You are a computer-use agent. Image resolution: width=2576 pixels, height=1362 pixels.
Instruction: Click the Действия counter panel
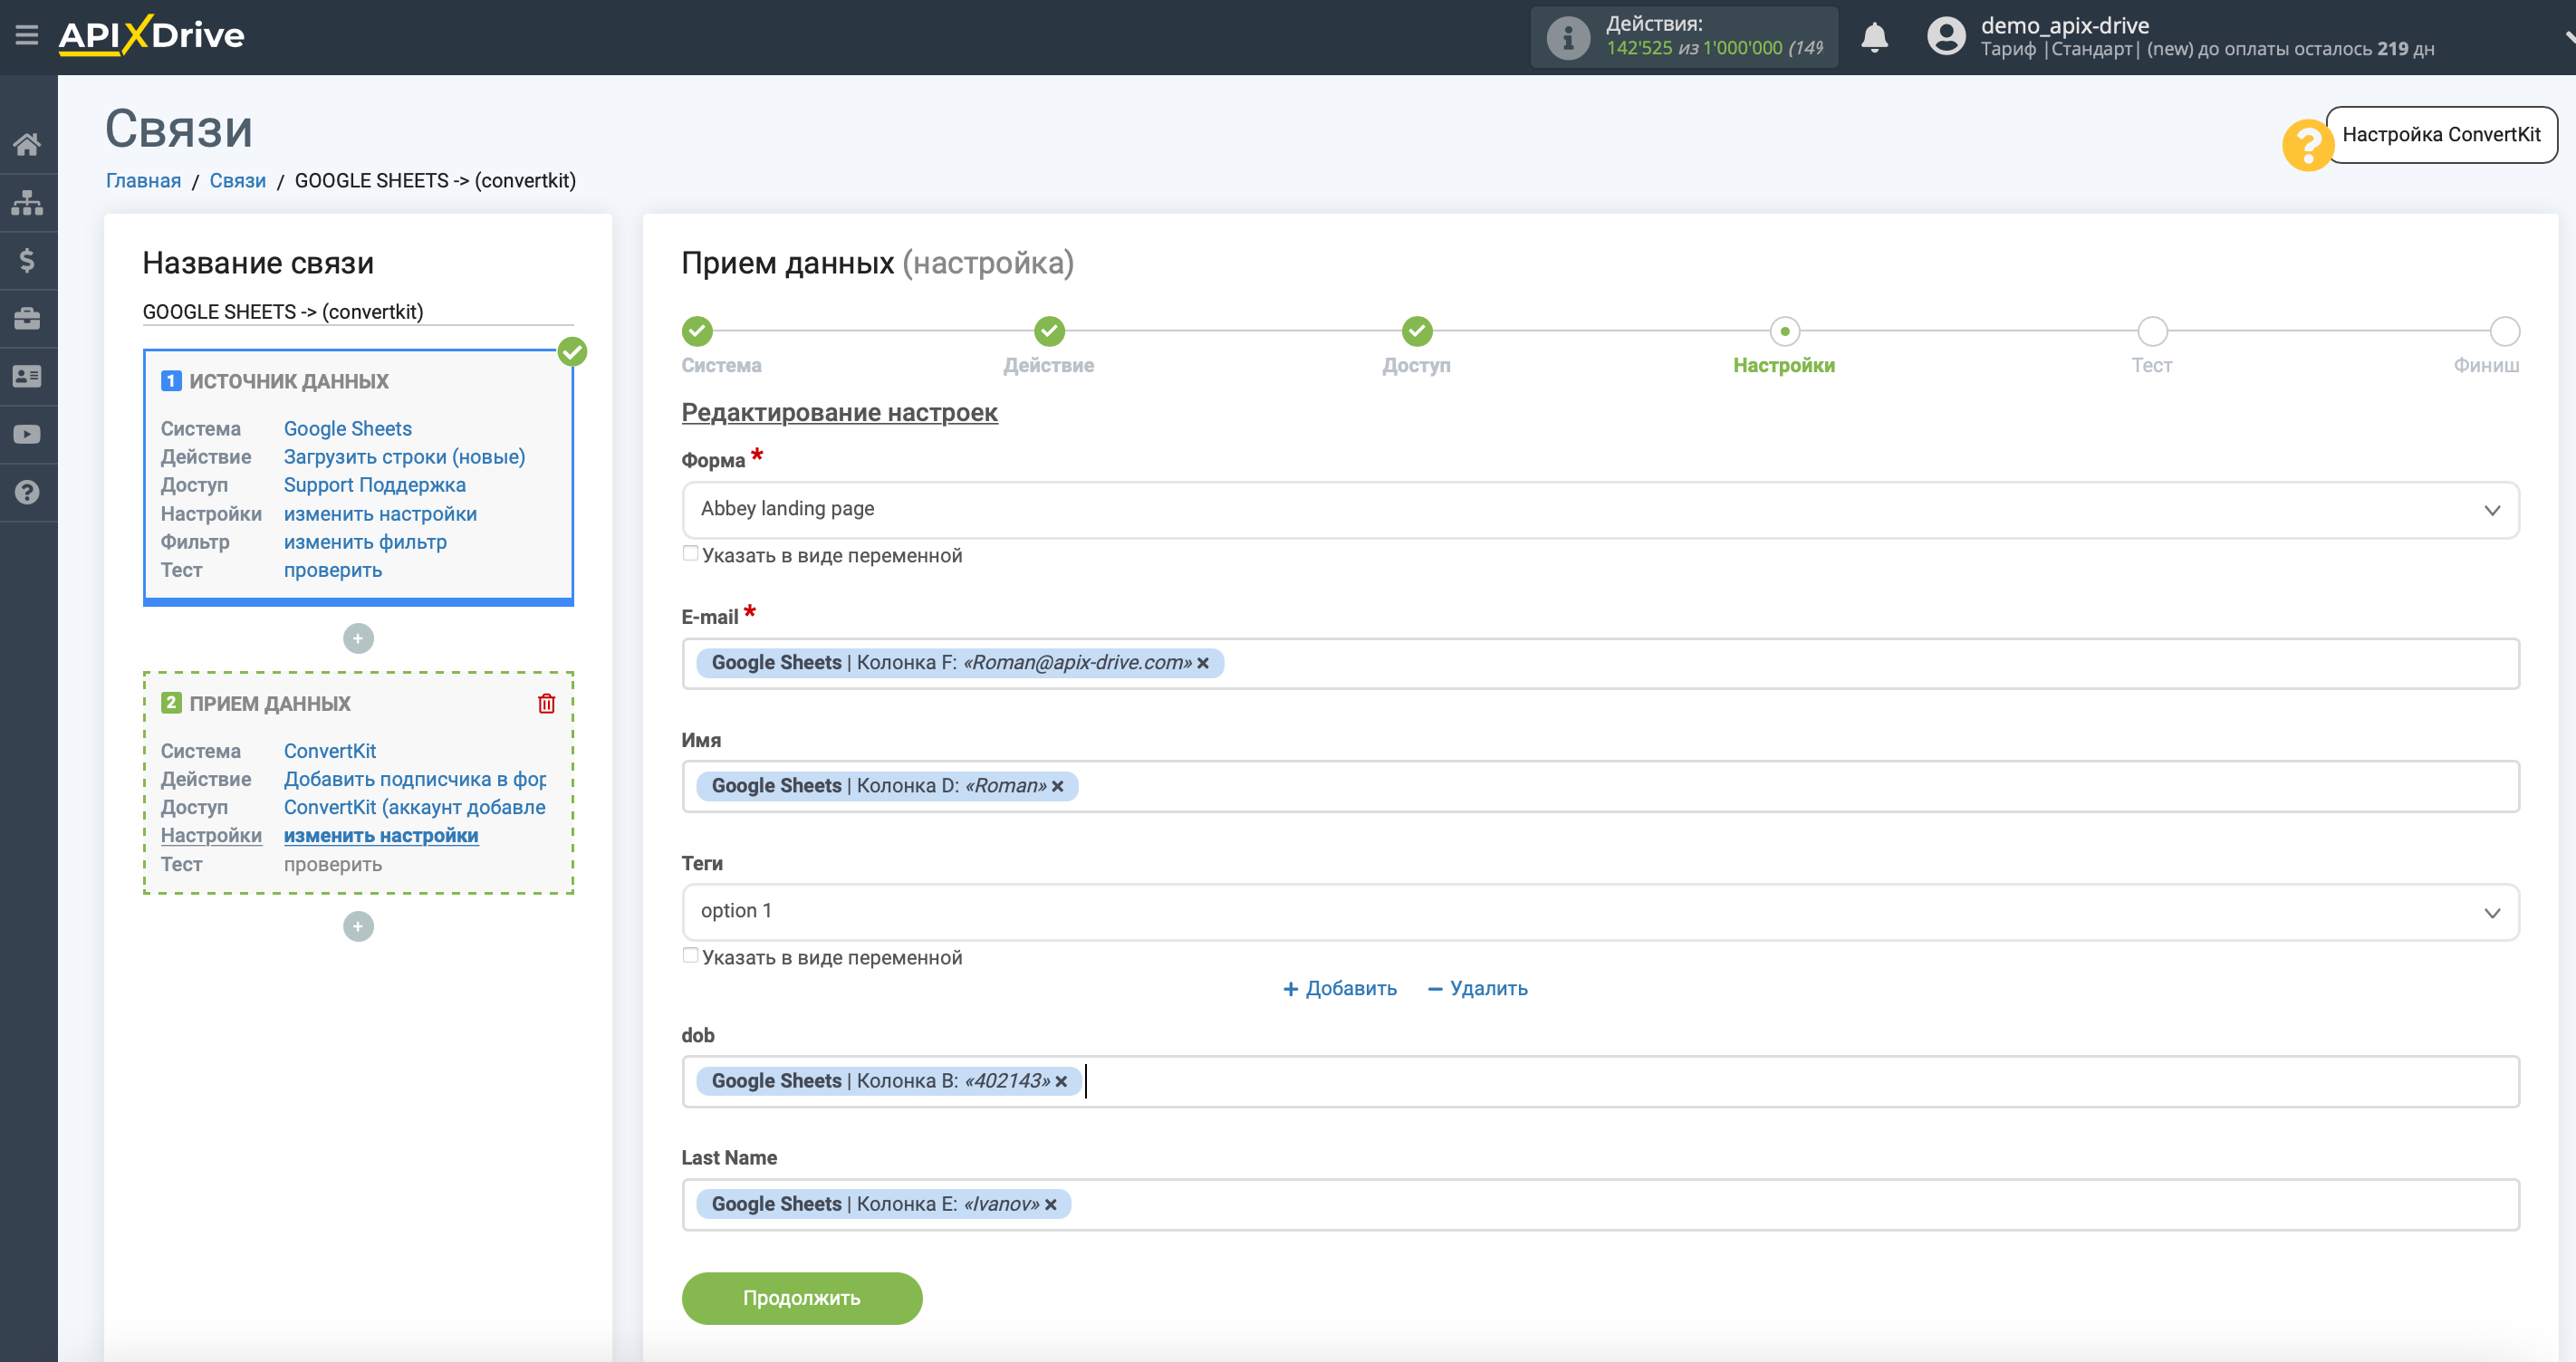(x=1684, y=37)
